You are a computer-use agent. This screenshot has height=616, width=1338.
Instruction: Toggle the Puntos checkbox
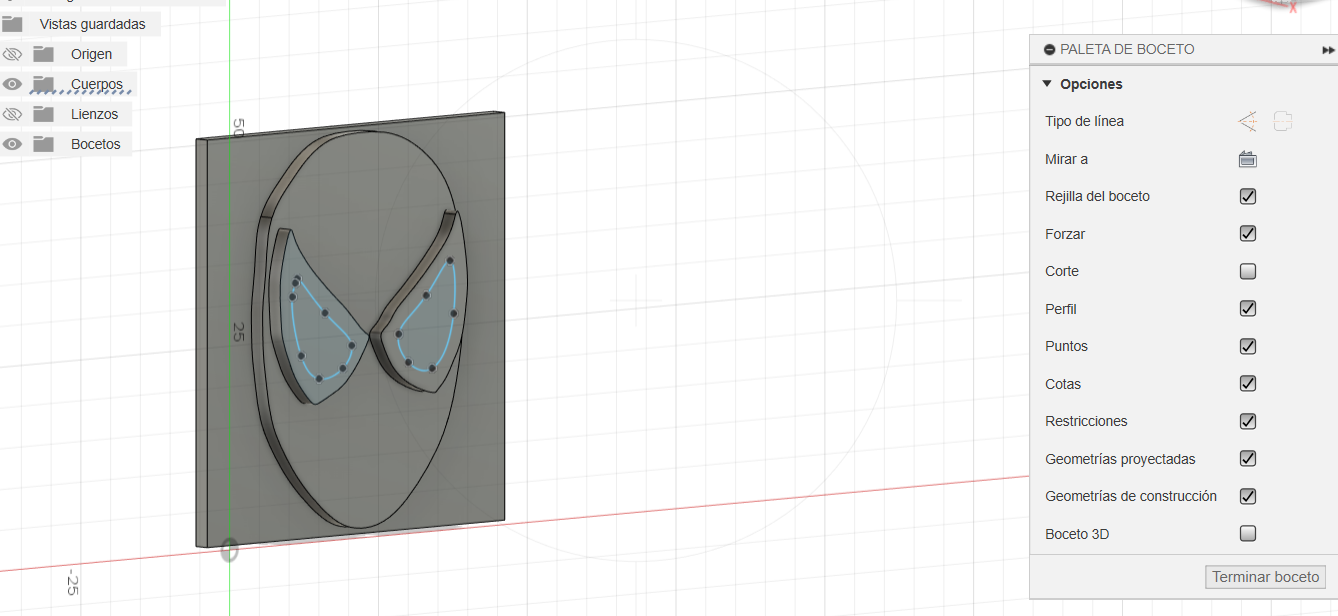[1248, 346]
